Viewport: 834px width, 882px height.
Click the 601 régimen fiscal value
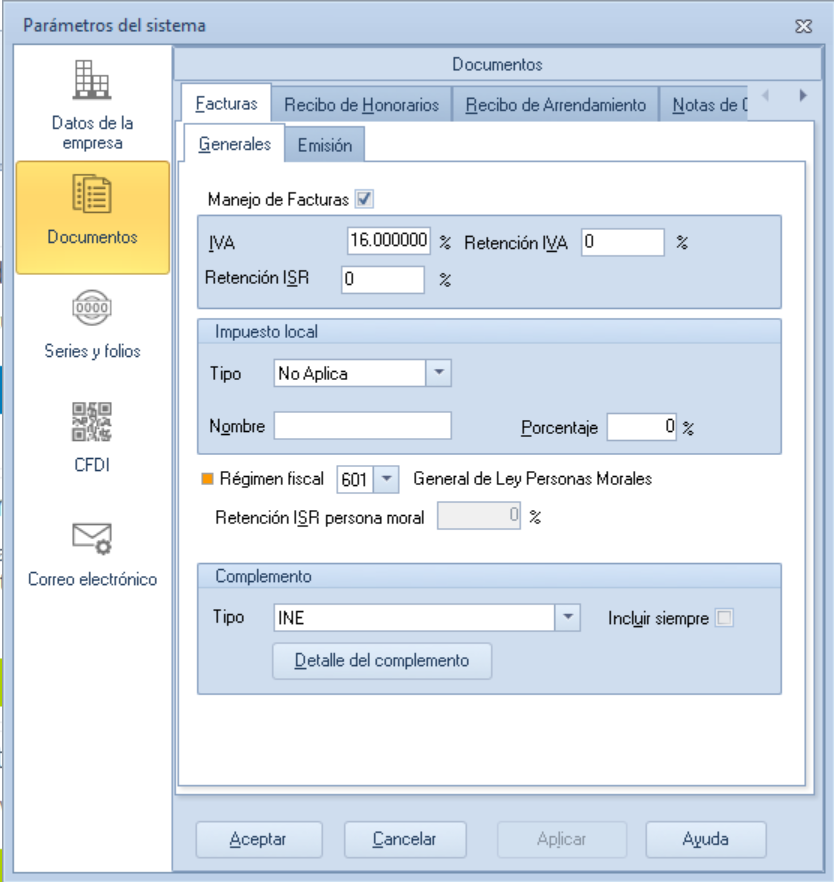pyautogui.click(x=354, y=480)
